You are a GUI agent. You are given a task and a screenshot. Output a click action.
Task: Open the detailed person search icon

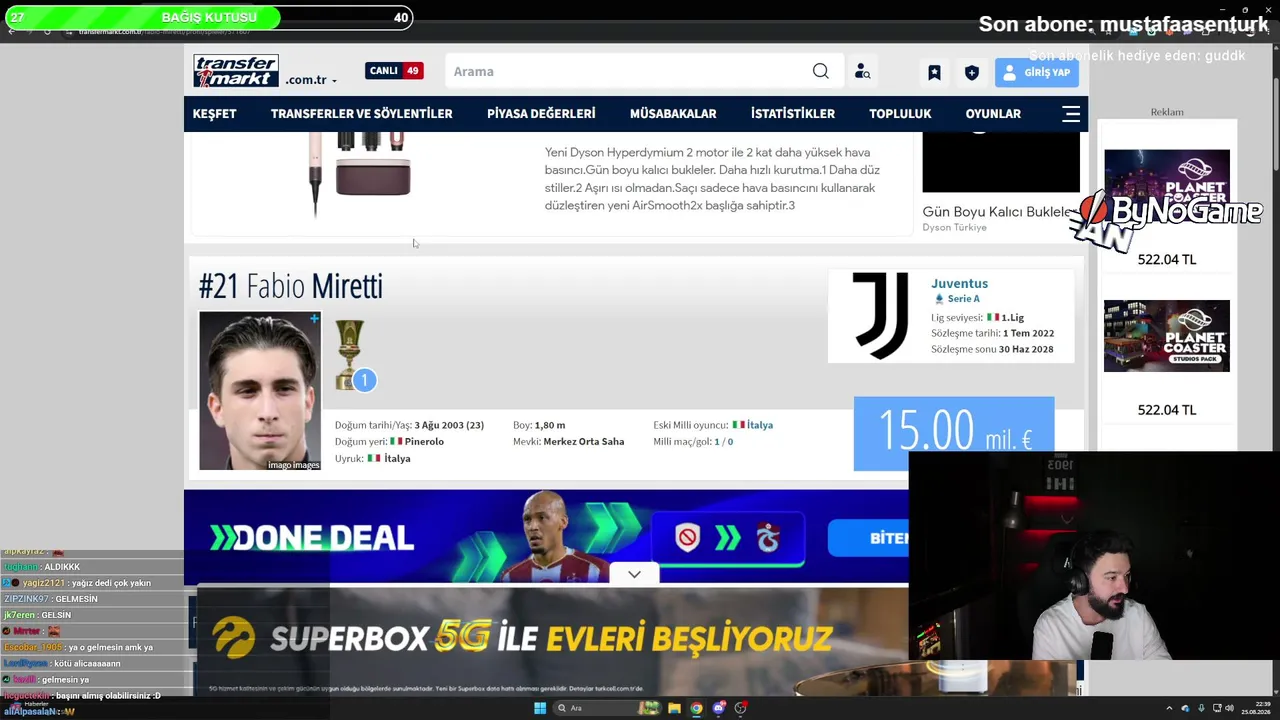862,72
